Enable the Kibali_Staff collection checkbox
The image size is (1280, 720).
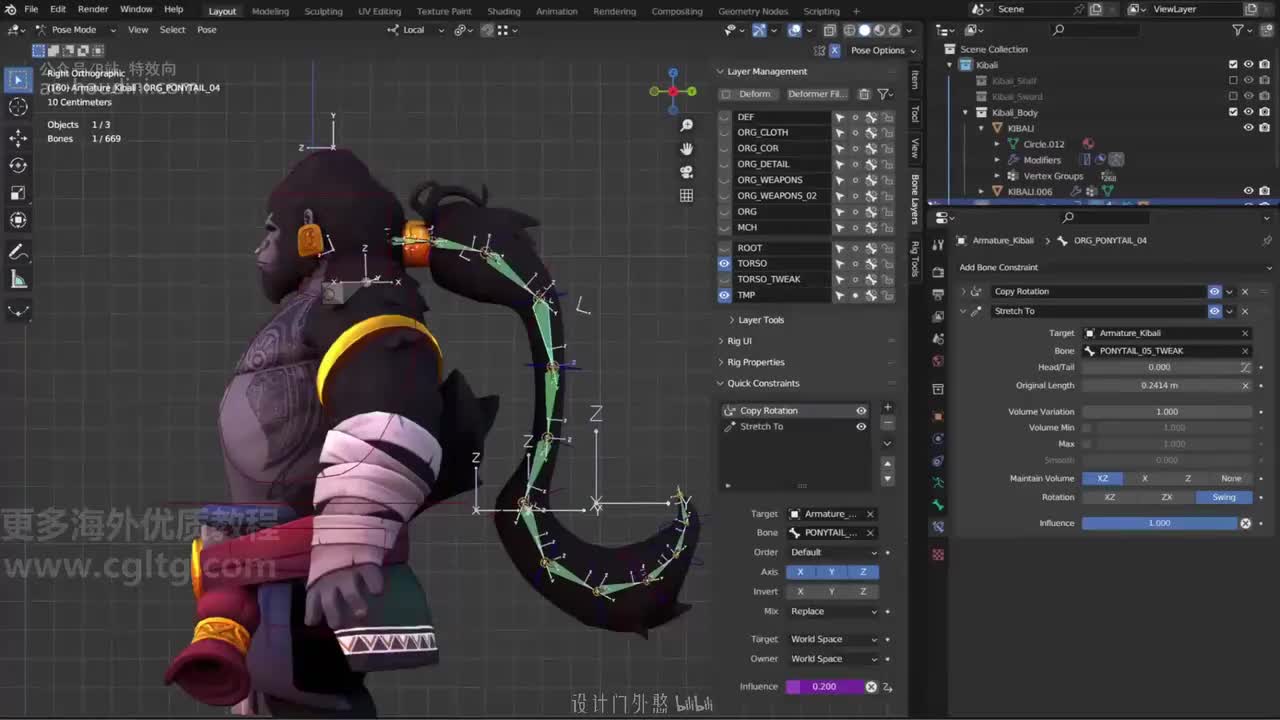(x=1233, y=81)
